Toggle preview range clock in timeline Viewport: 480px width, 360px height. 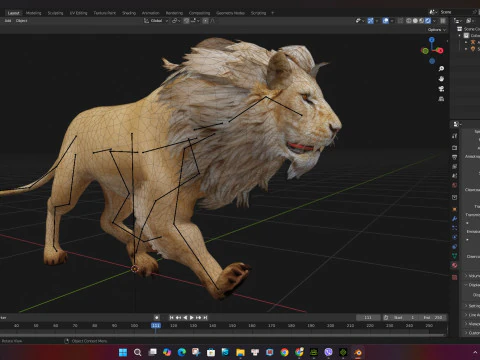[386, 317]
